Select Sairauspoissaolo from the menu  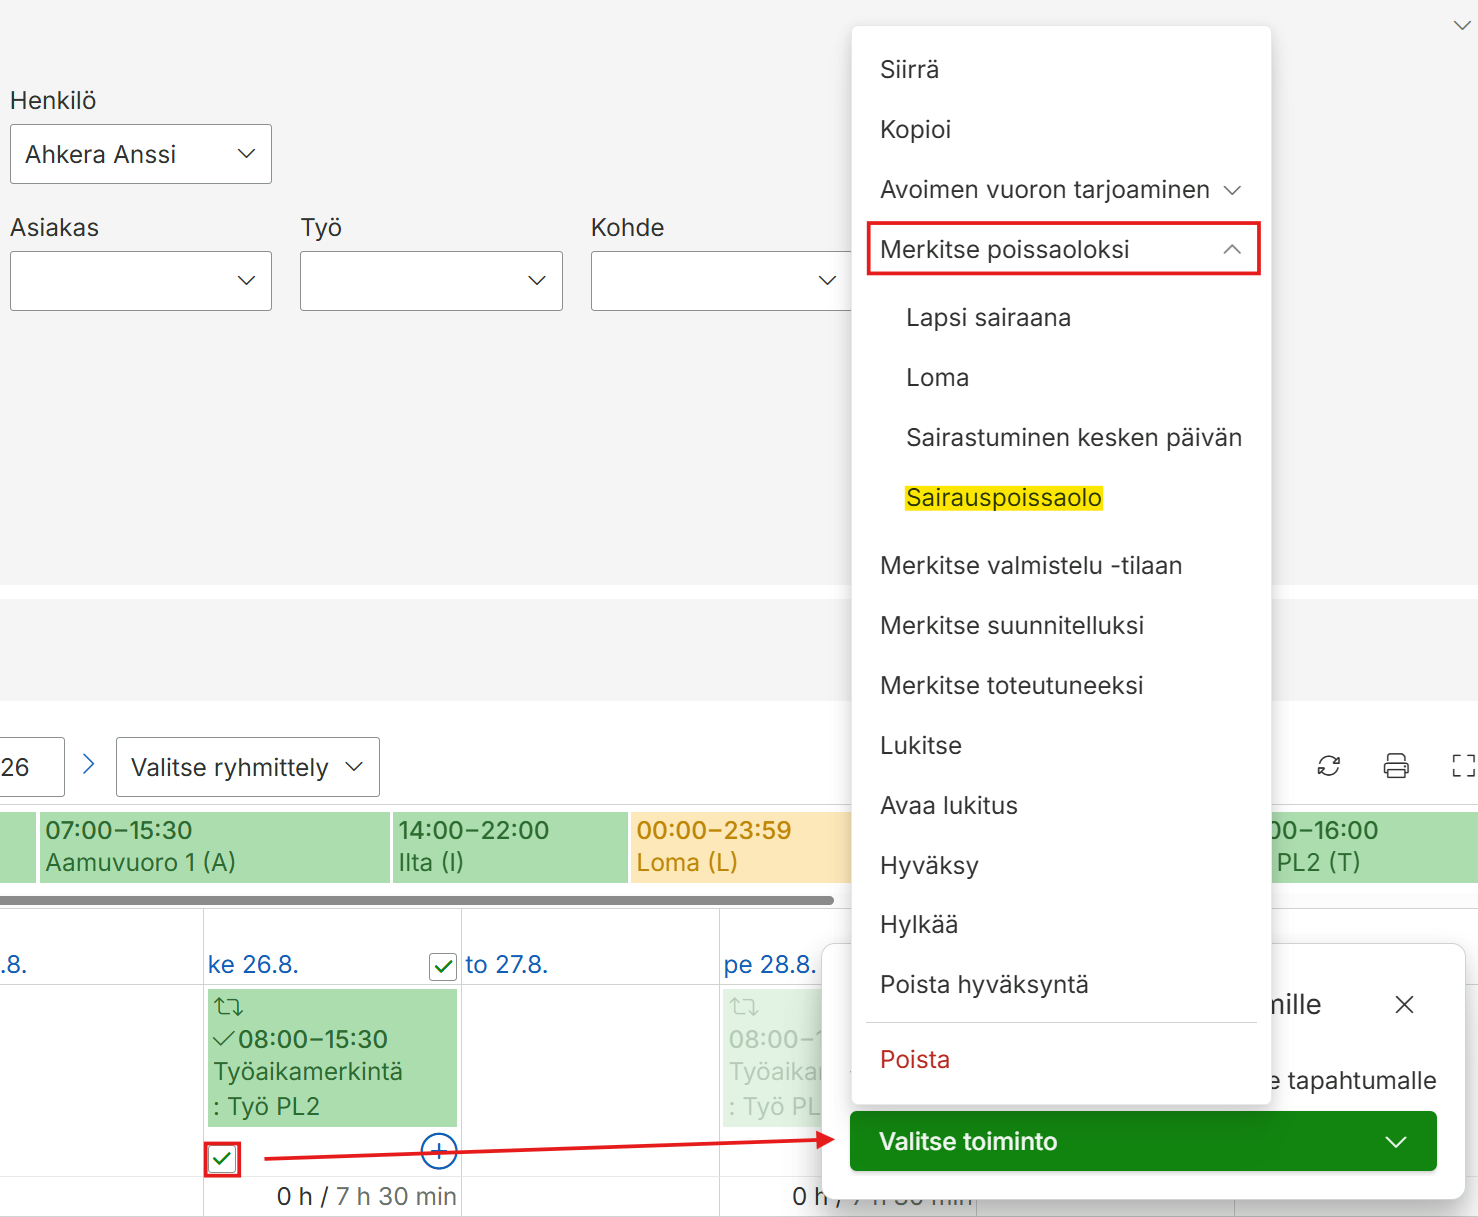click(x=1004, y=497)
